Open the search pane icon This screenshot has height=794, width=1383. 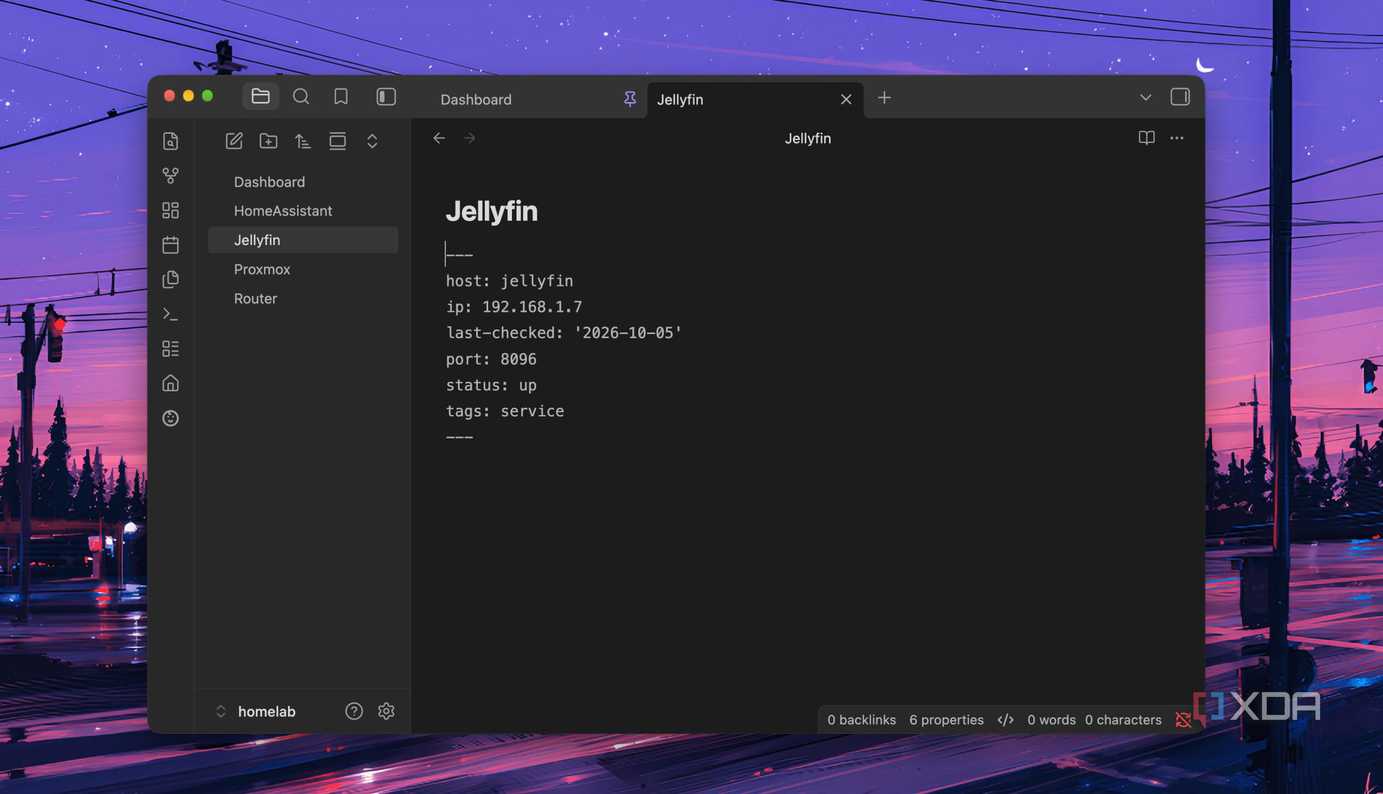tap(301, 97)
